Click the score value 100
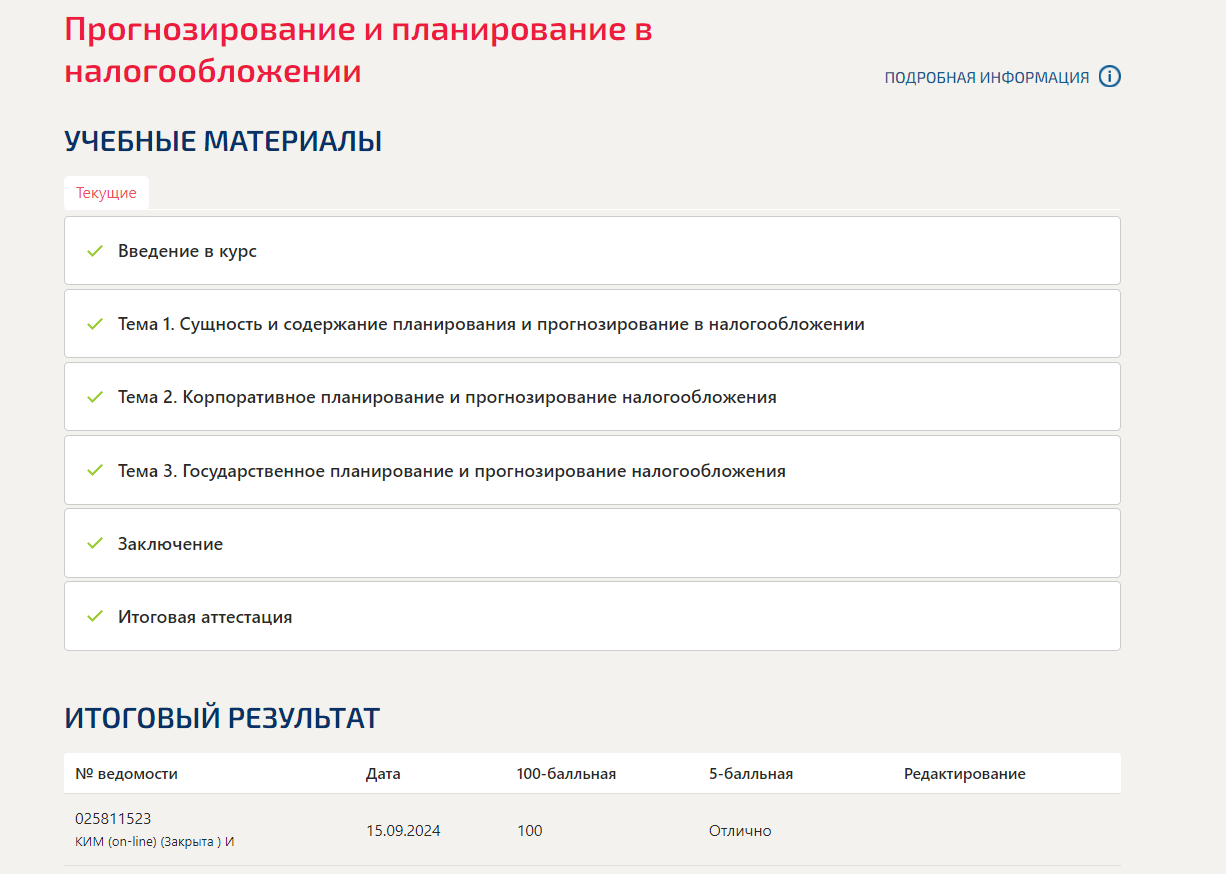 (530, 831)
